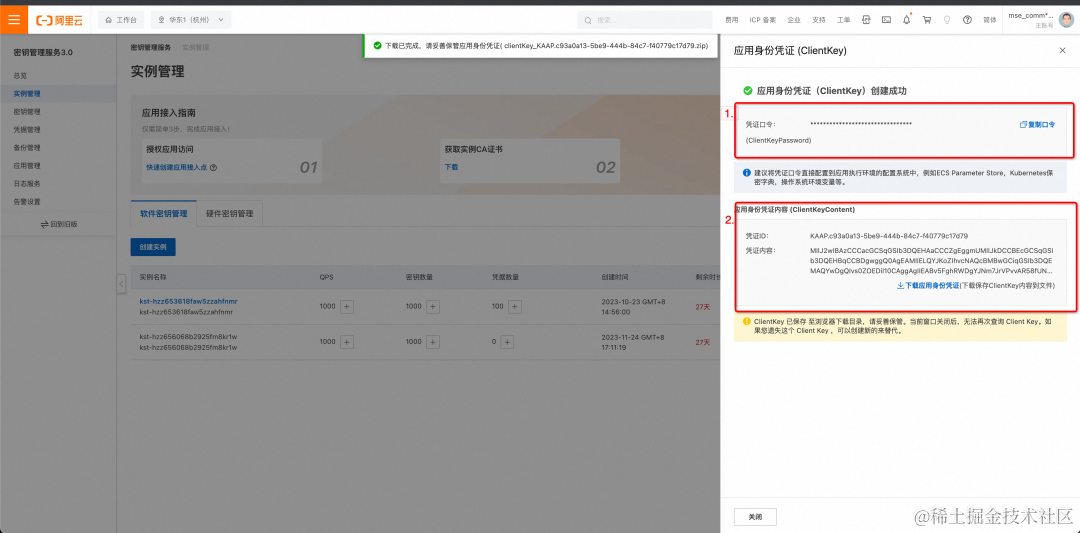Click the 关闭 button
1080x533 pixels.
(x=756, y=516)
